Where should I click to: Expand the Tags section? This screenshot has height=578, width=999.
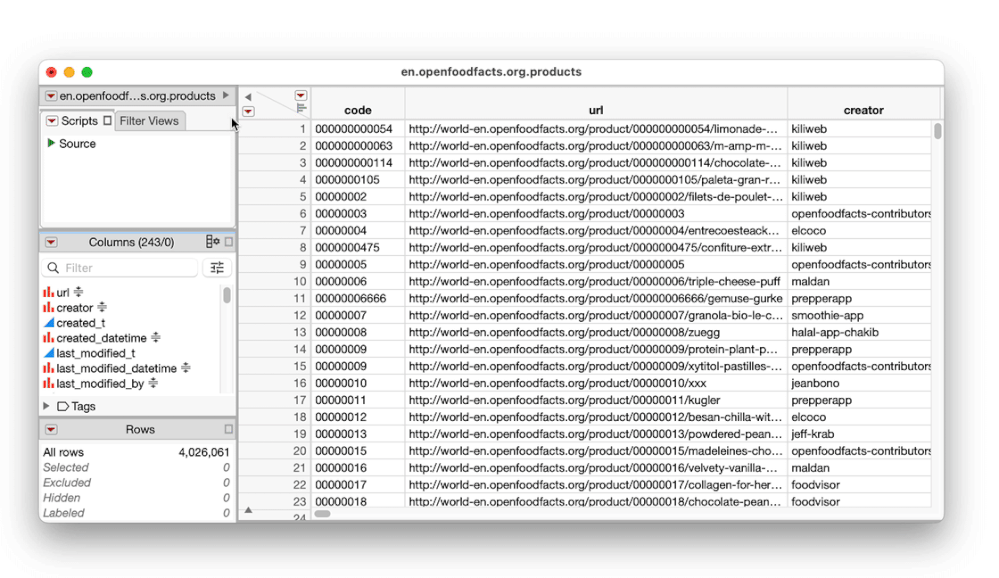point(47,406)
